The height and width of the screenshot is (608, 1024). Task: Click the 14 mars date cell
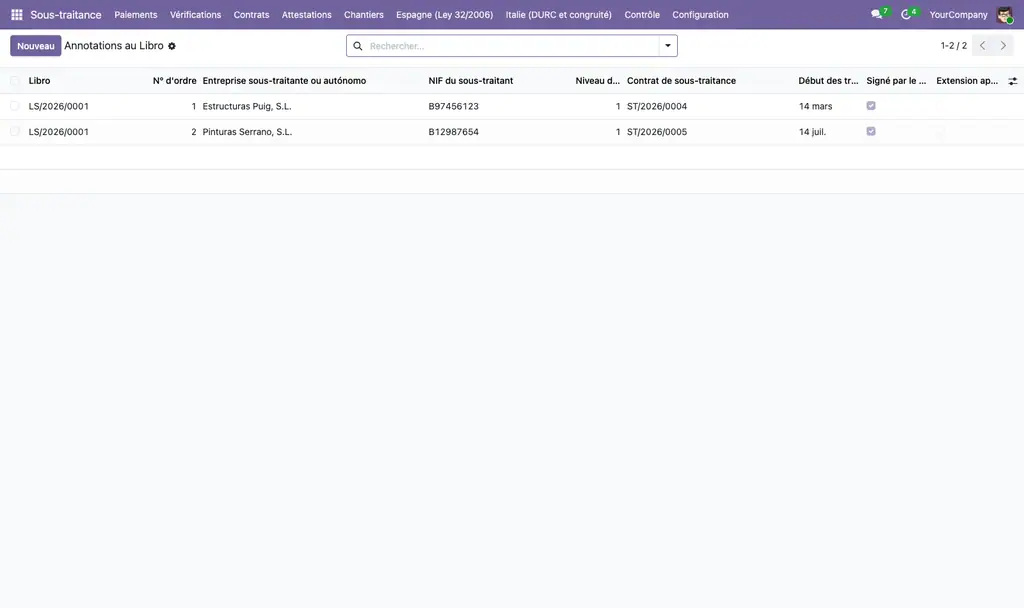(816, 106)
